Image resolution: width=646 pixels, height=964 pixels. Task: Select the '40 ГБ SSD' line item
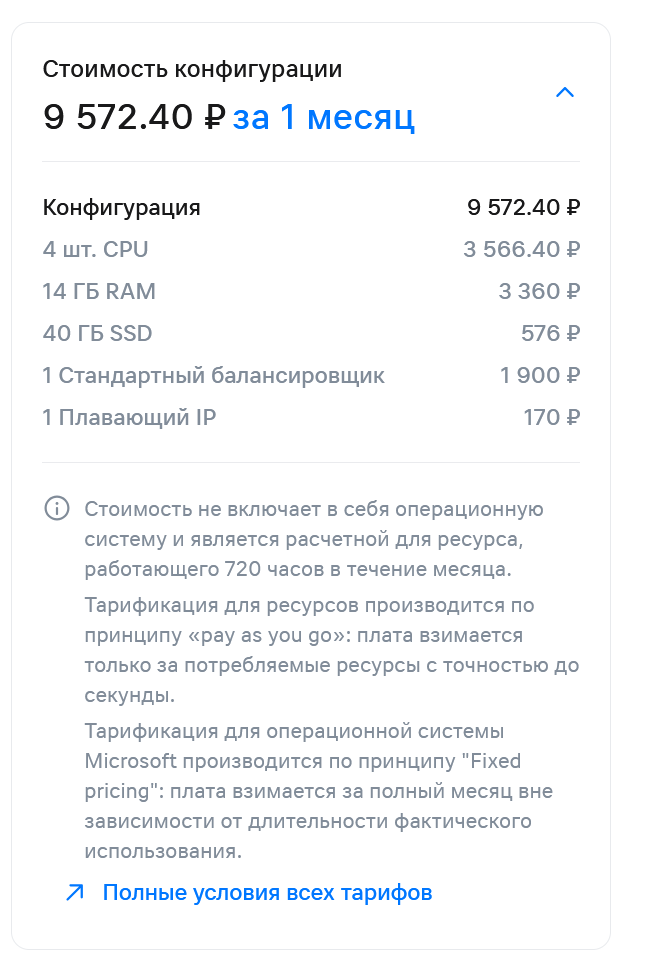97,334
